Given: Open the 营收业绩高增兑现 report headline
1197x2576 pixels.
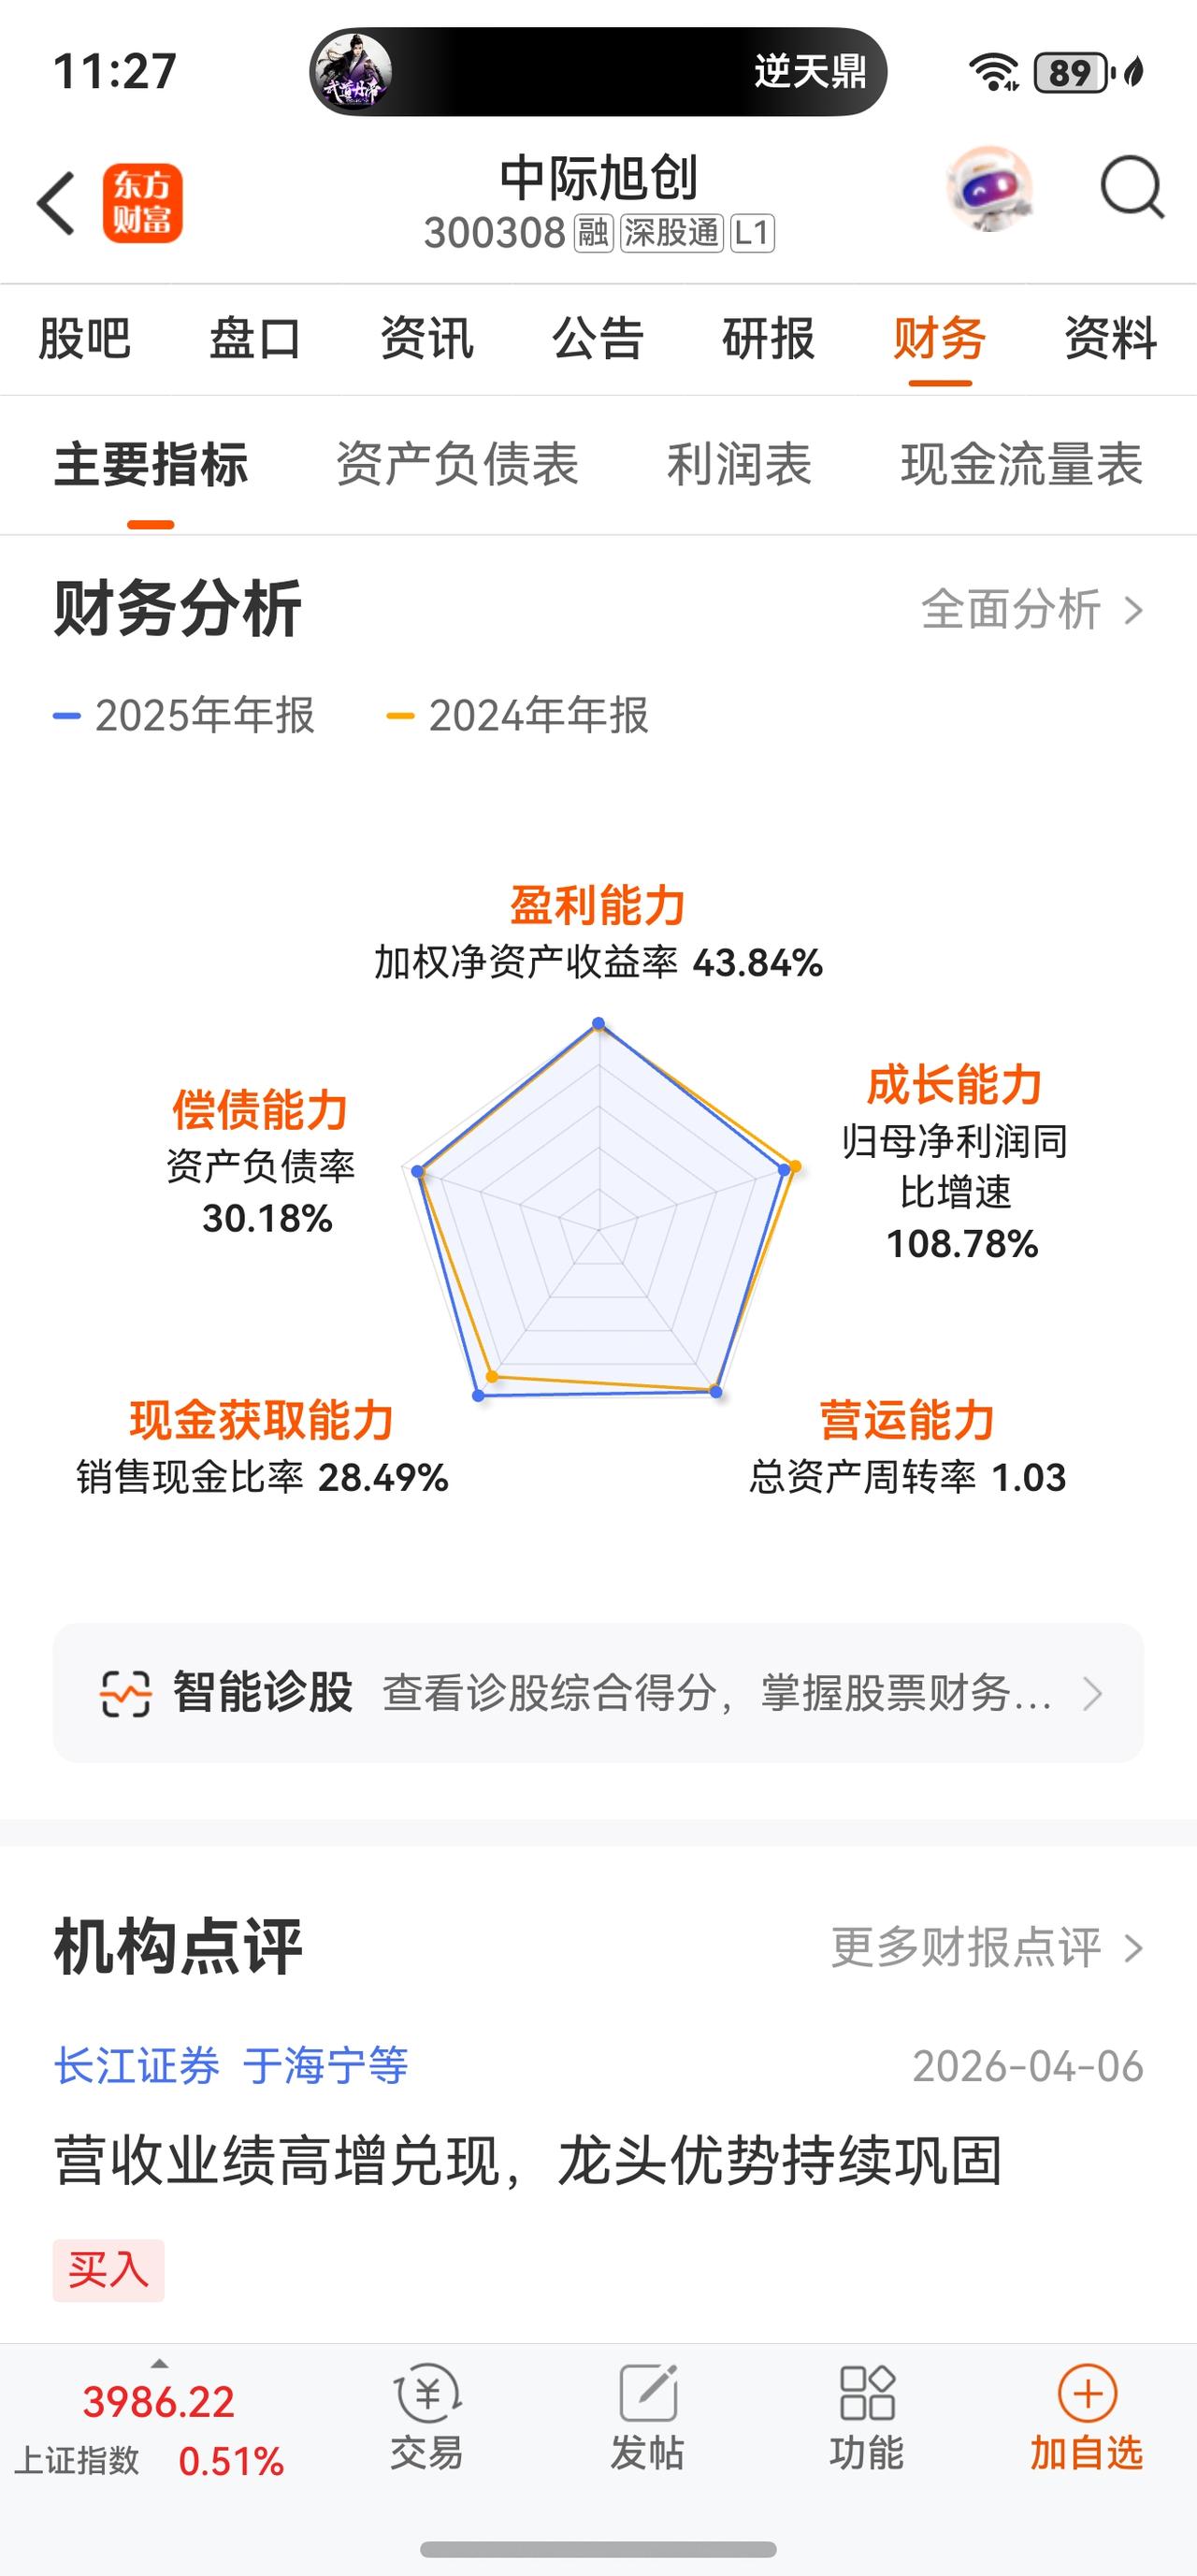Looking at the screenshot, I should [x=528, y=2162].
